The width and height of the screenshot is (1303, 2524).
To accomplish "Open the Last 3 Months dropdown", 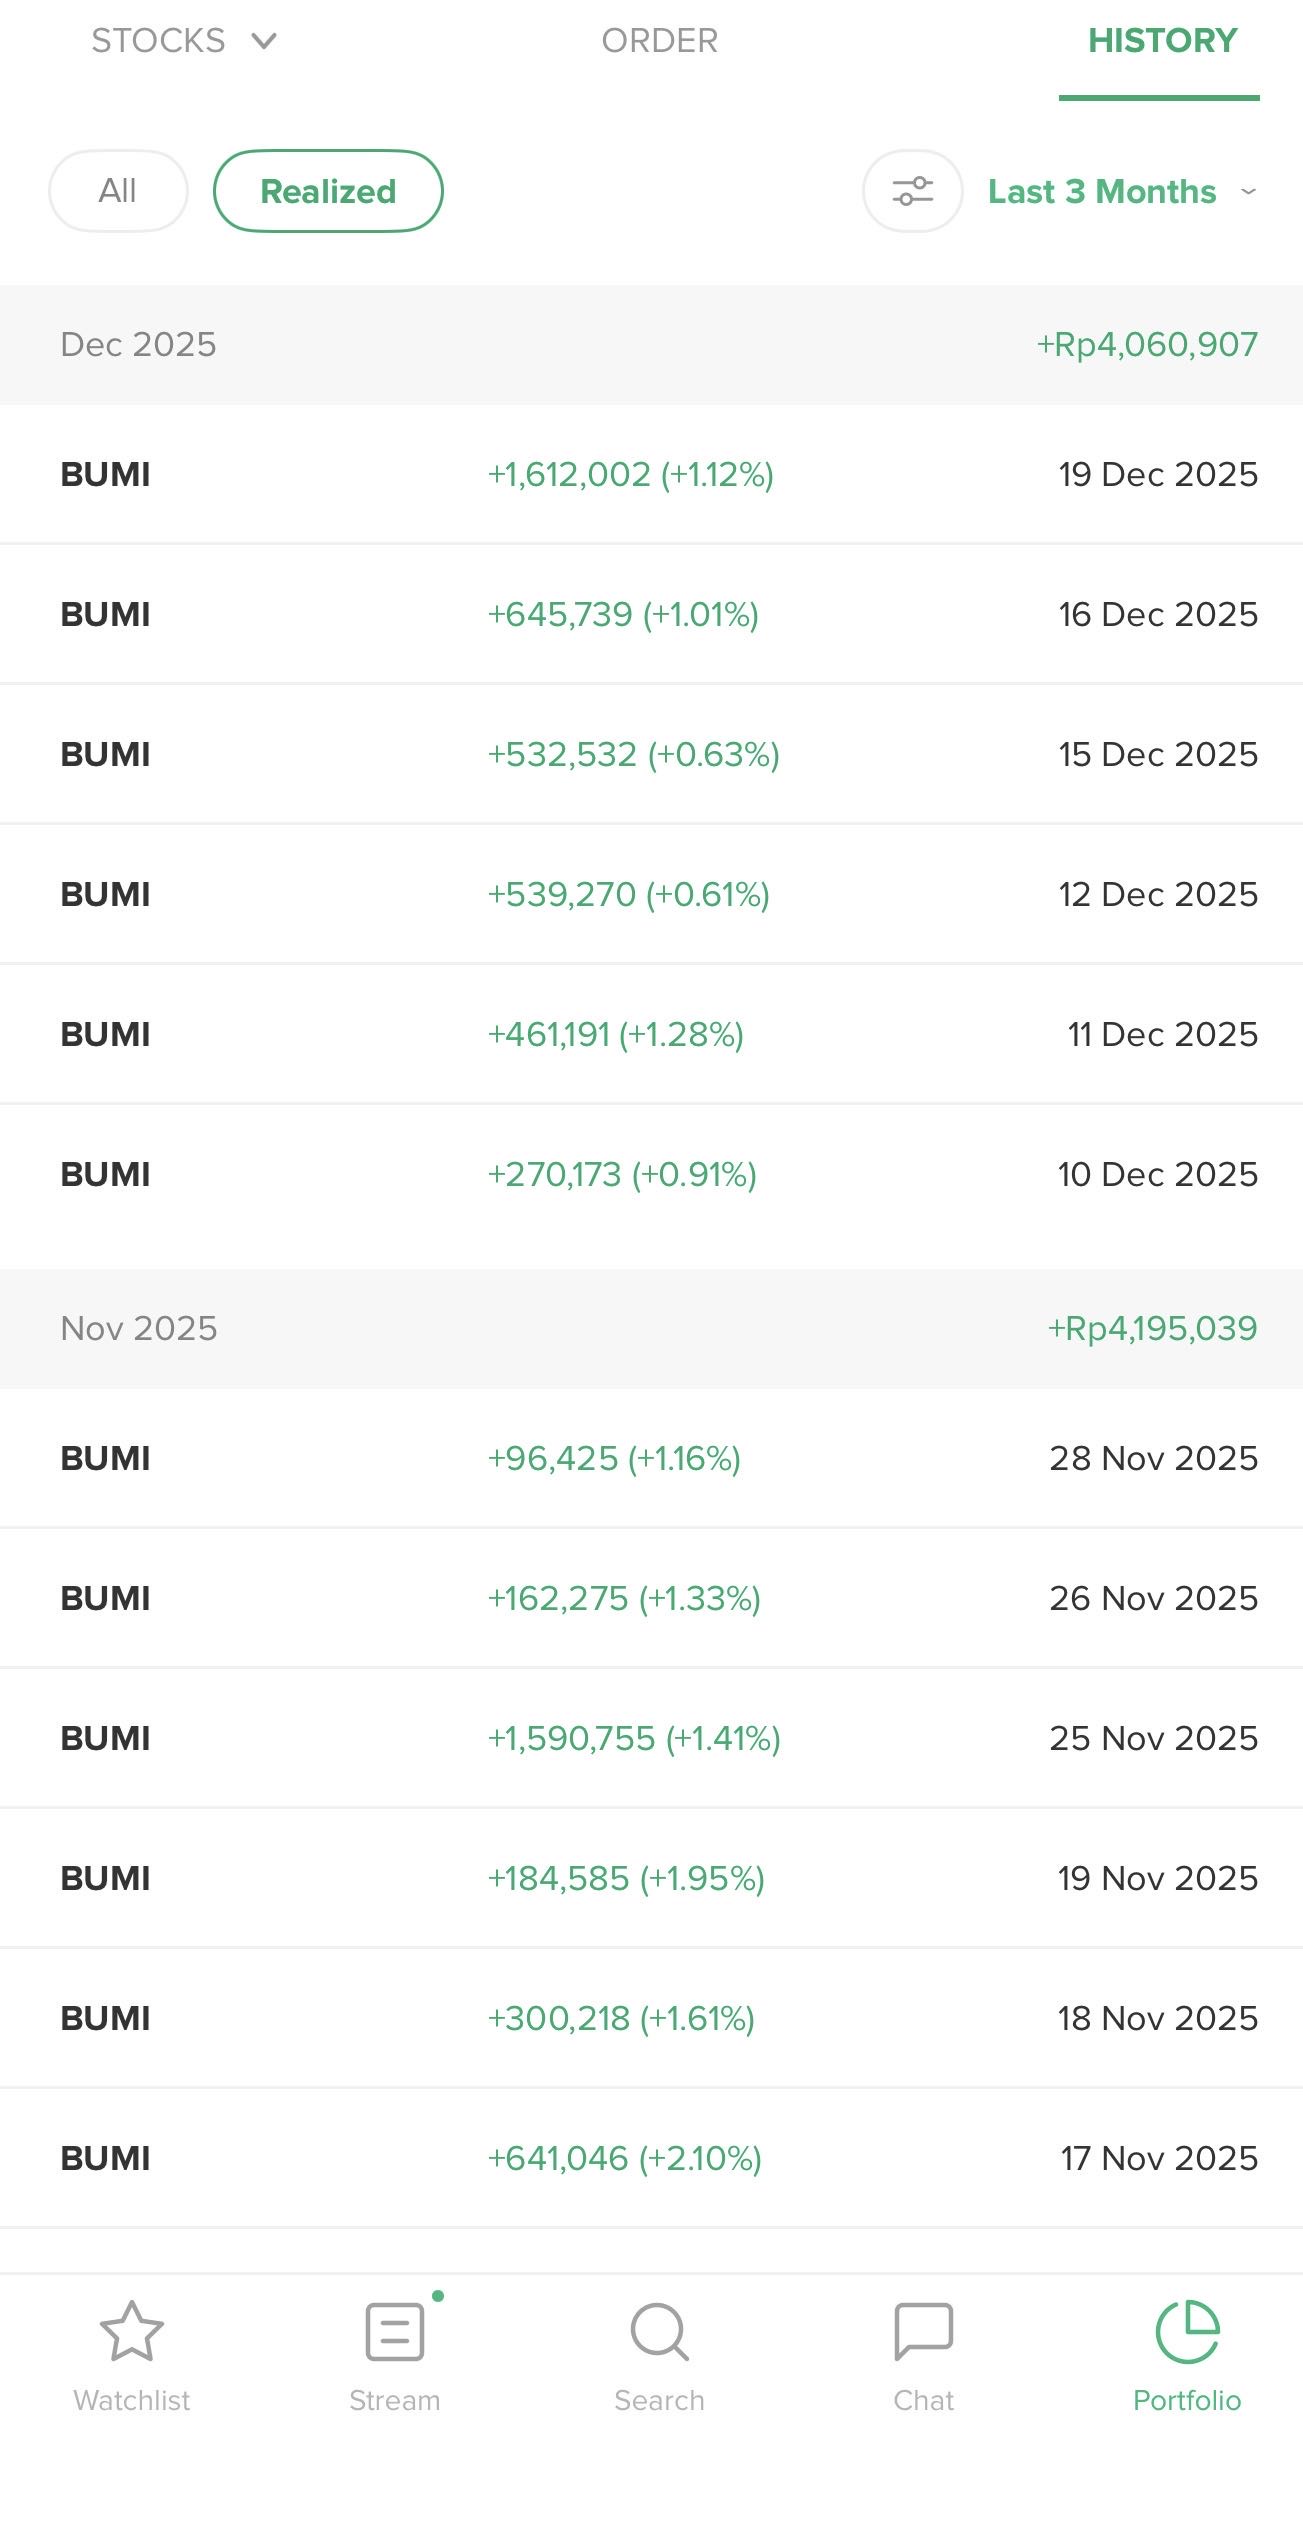I will pyautogui.click(x=1120, y=191).
